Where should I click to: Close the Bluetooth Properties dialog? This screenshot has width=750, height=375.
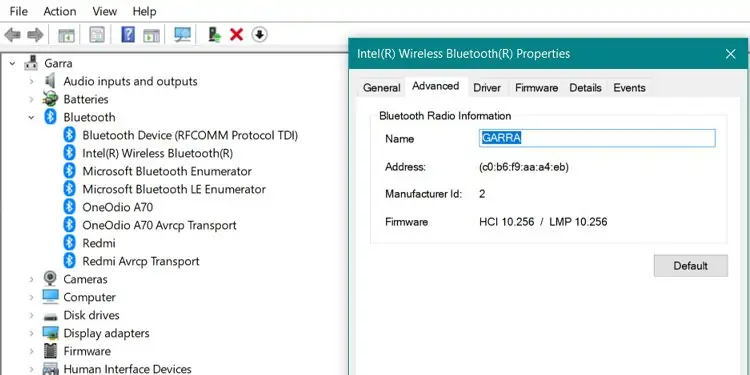coord(730,54)
